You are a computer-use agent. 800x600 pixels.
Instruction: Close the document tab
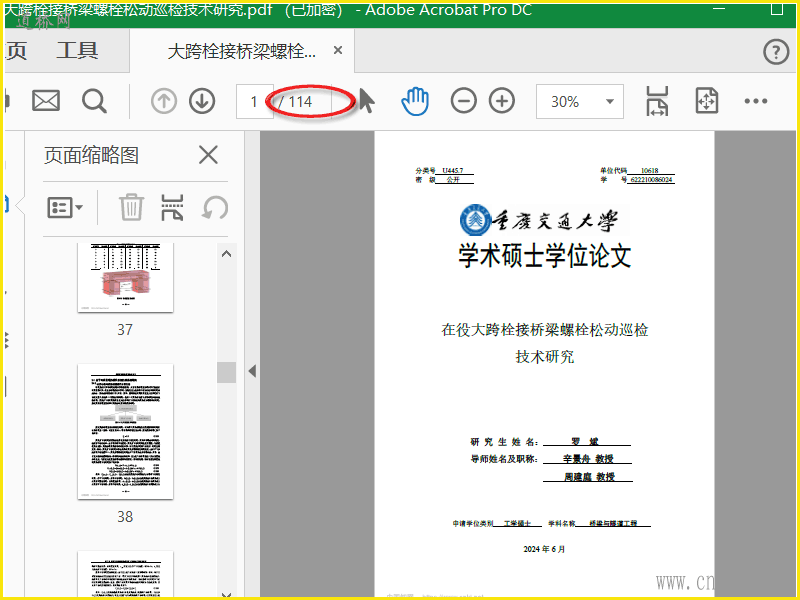point(338,50)
